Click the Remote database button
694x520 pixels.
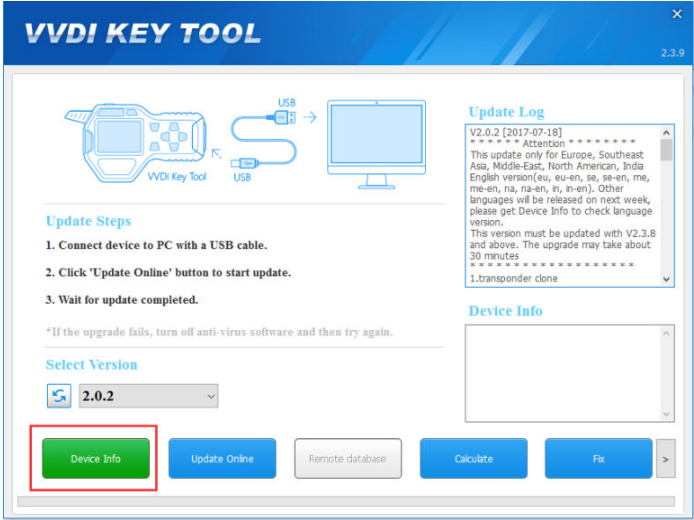[348, 459]
